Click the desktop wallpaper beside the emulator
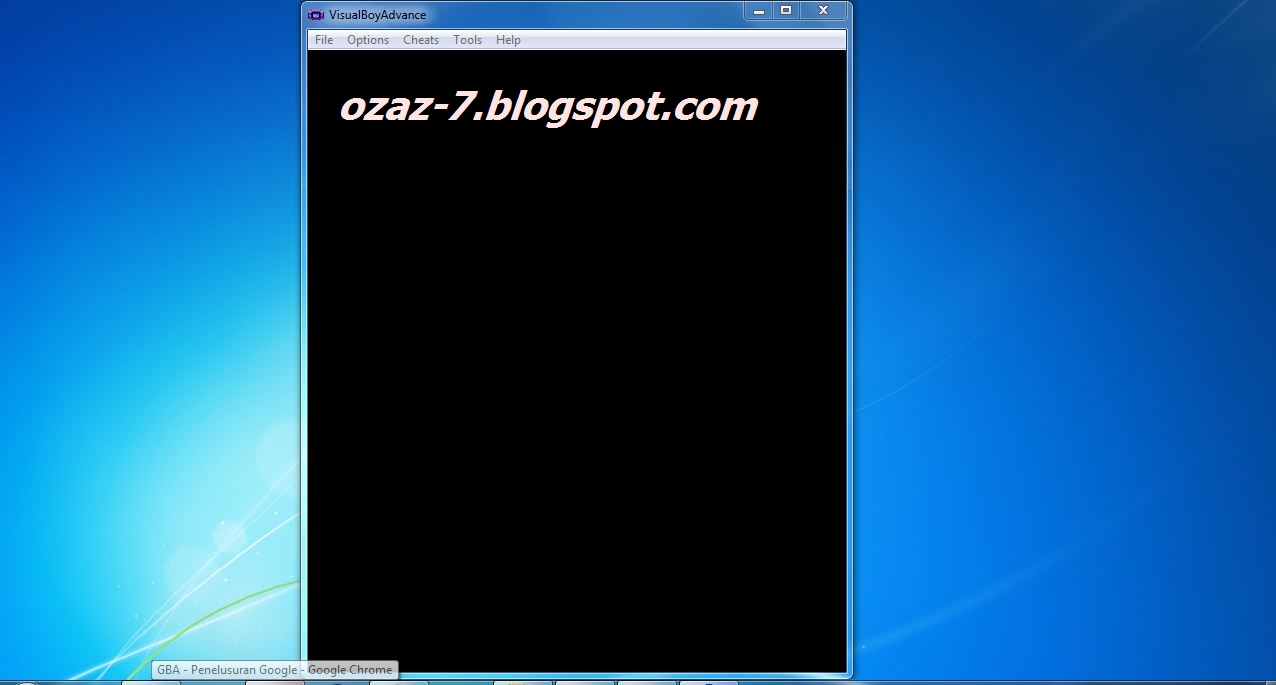The width and height of the screenshot is (1276, 685). coord(1050,350)
